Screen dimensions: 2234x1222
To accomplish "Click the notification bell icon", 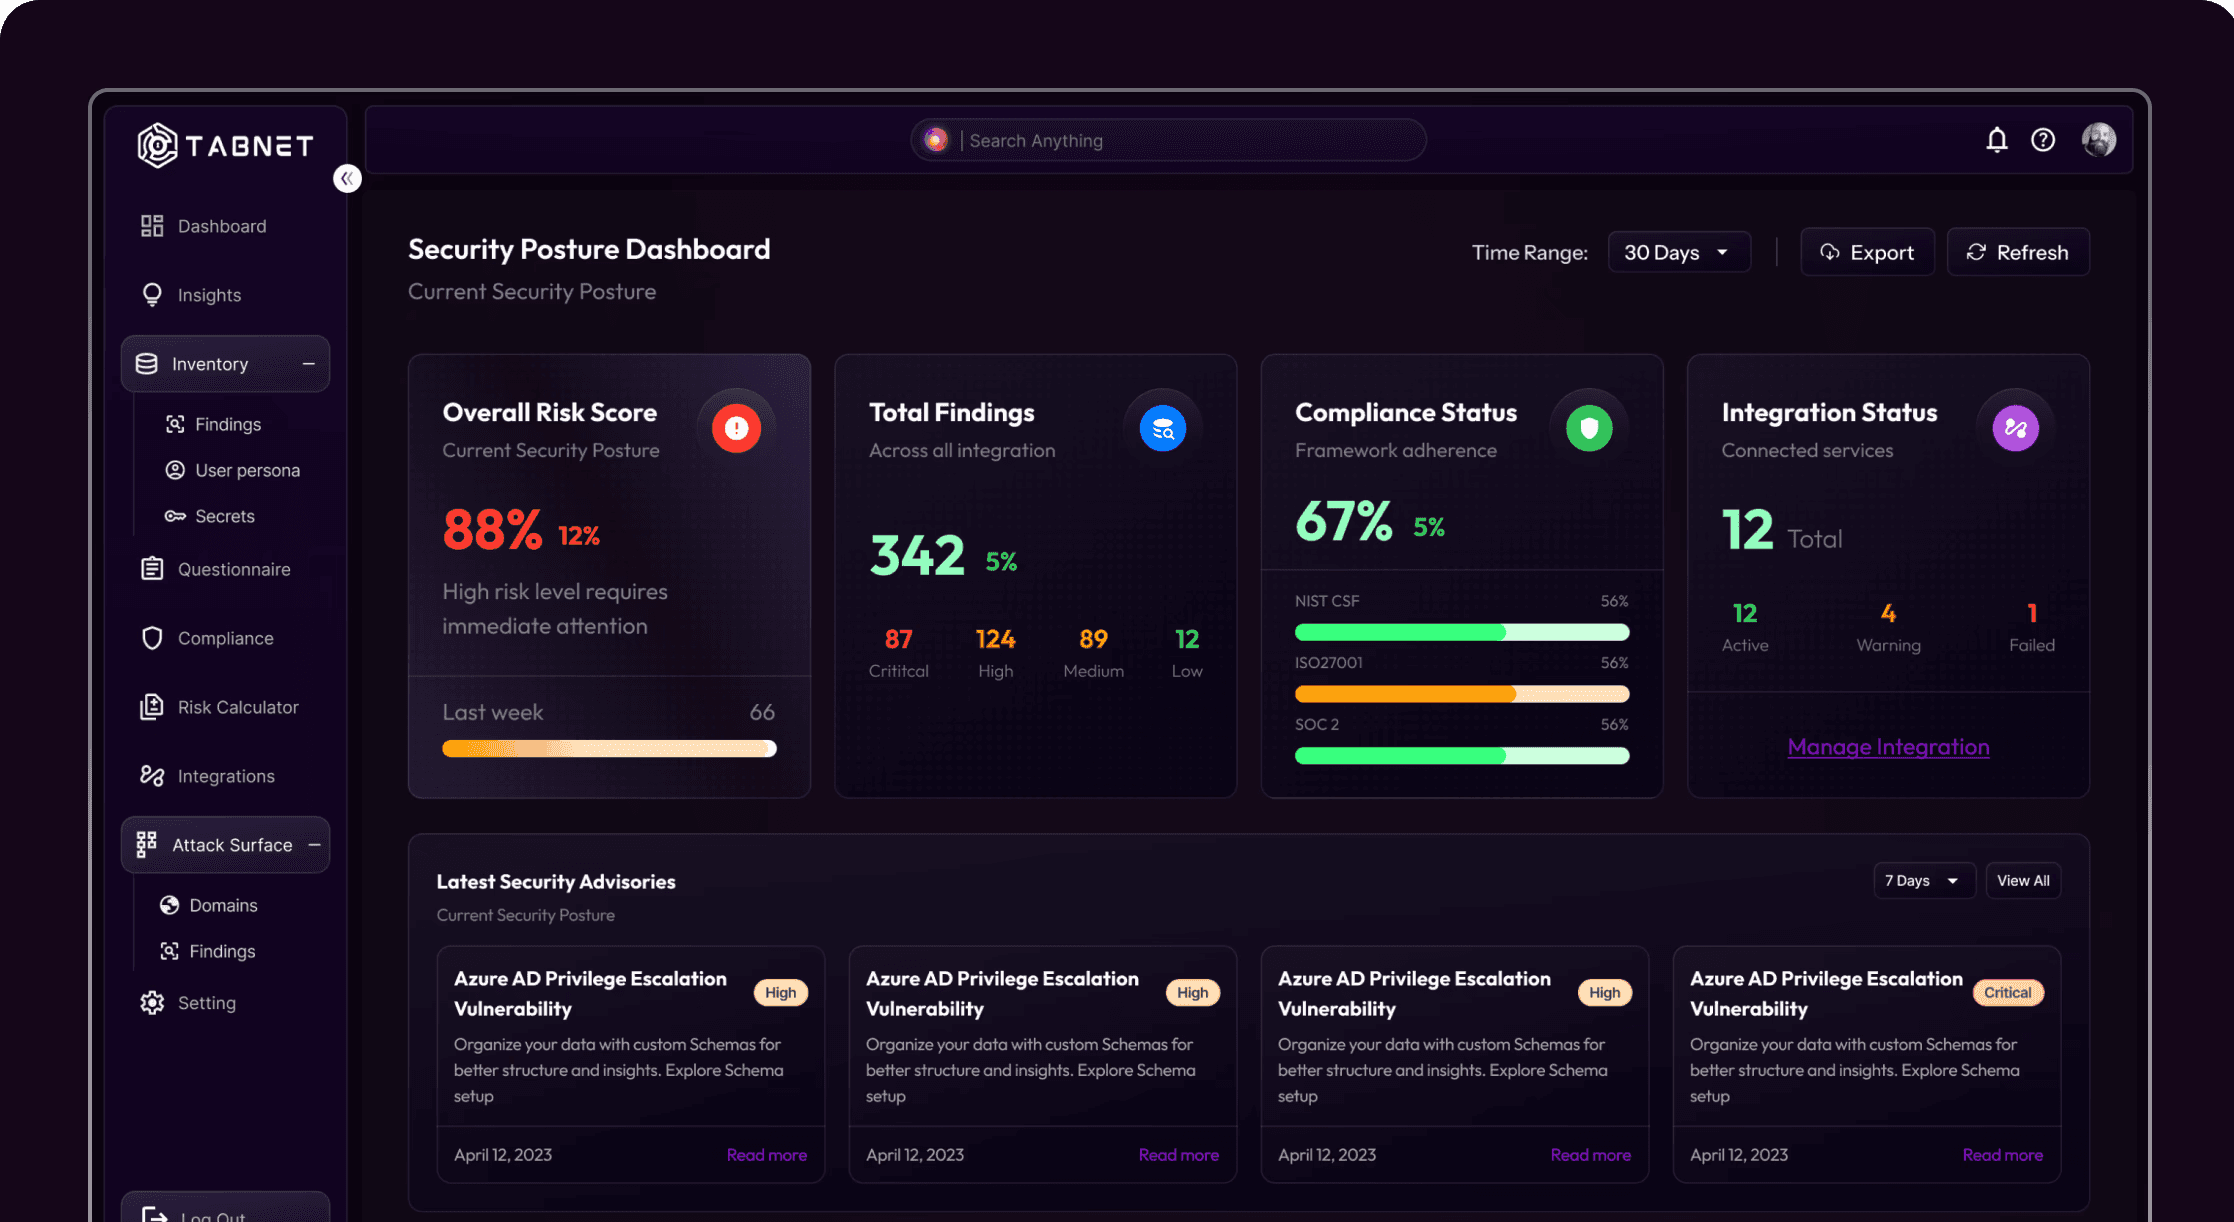I will point(1996,140).
